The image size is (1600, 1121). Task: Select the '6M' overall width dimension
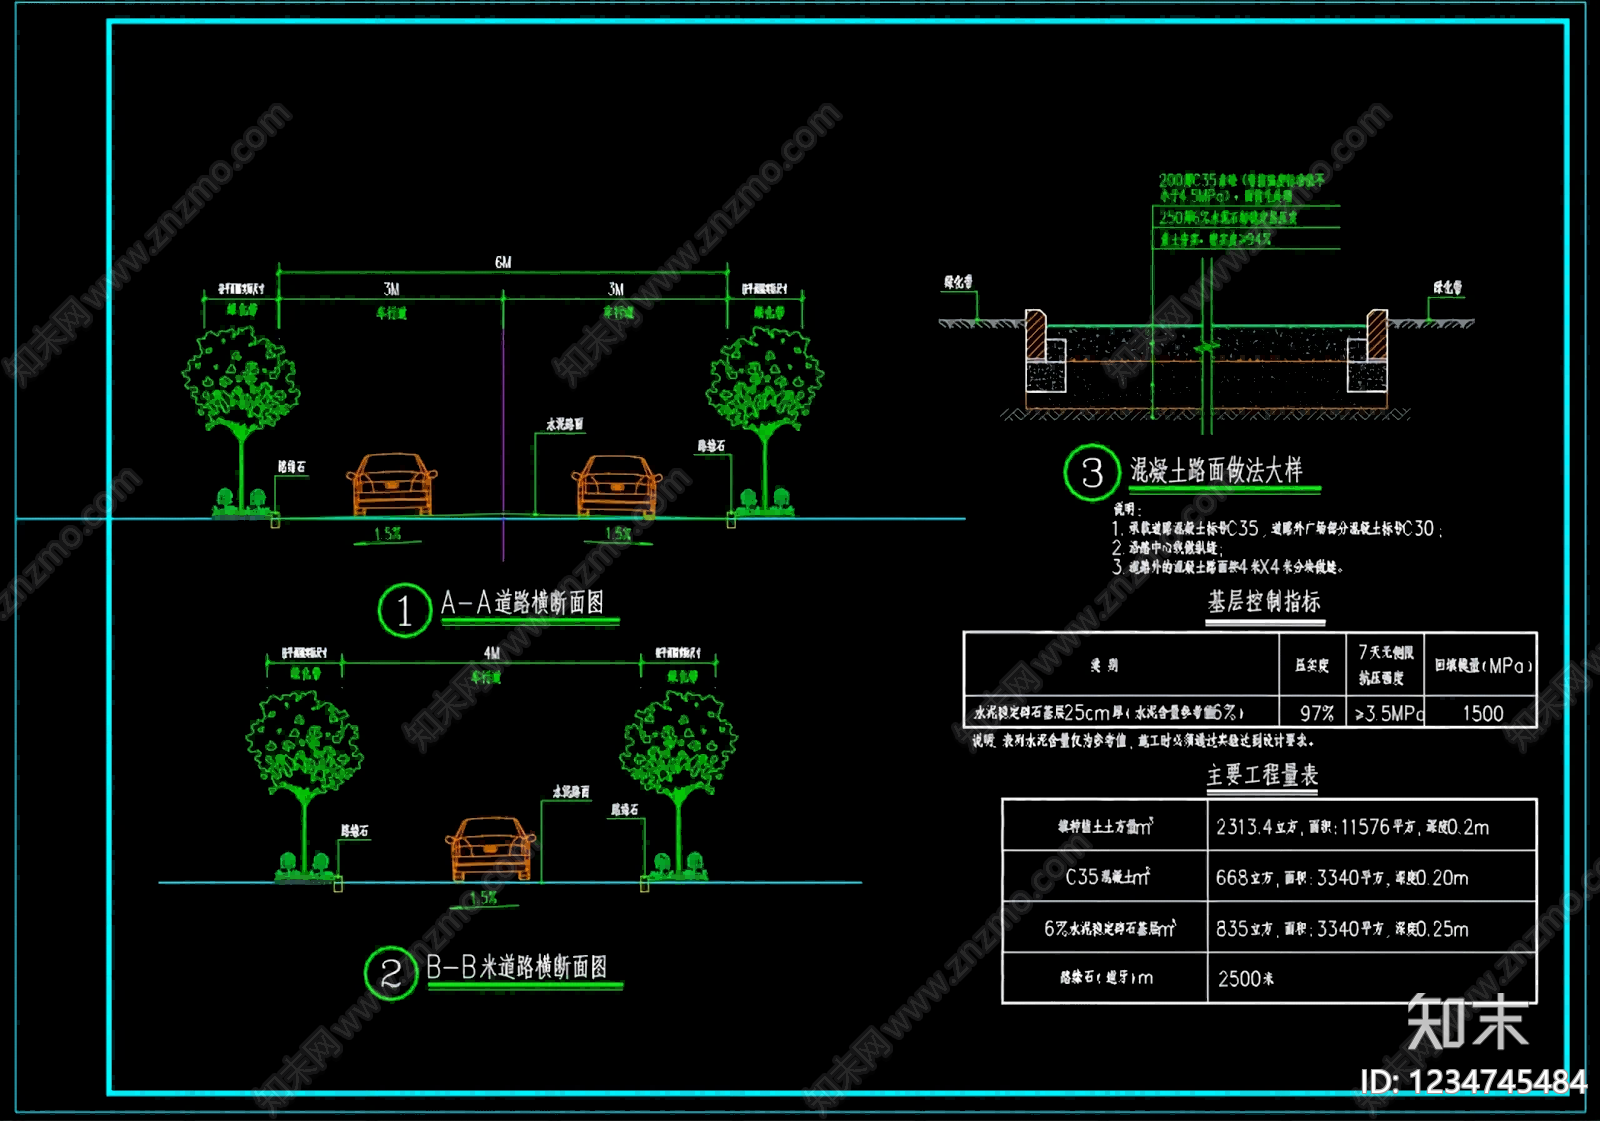coord(503,262)
